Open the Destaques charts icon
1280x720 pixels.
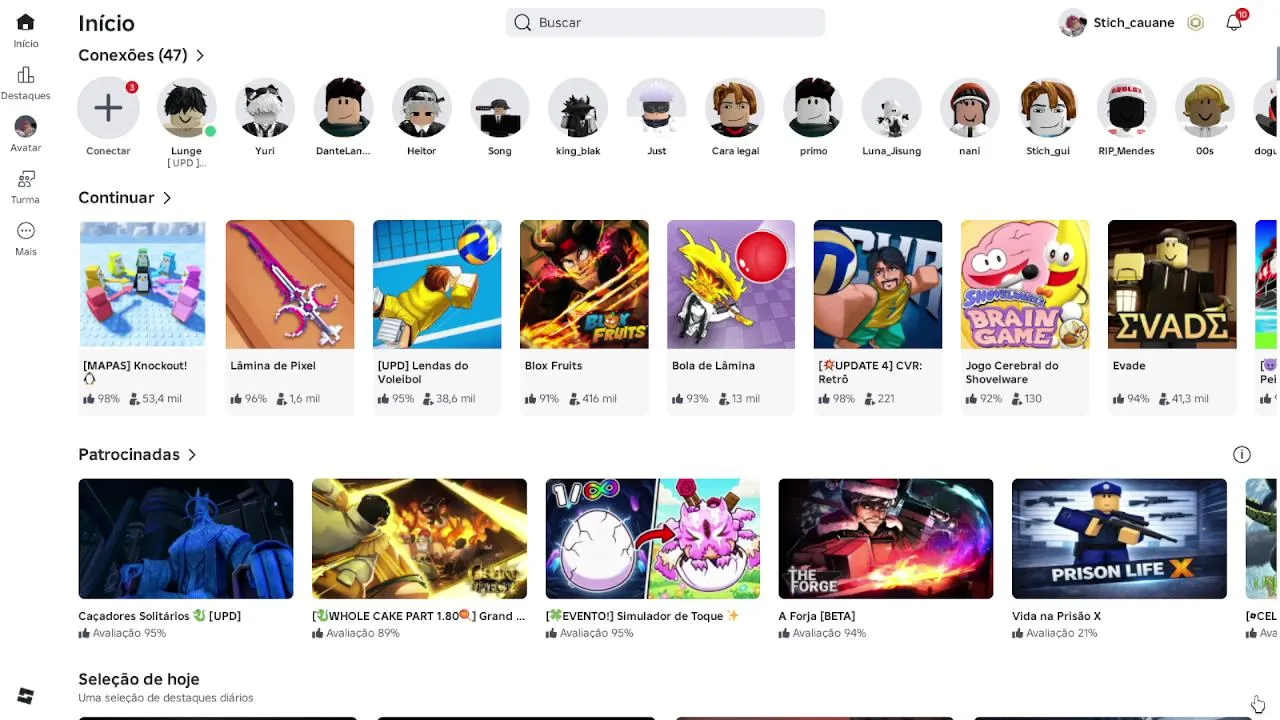coord(26,75)
